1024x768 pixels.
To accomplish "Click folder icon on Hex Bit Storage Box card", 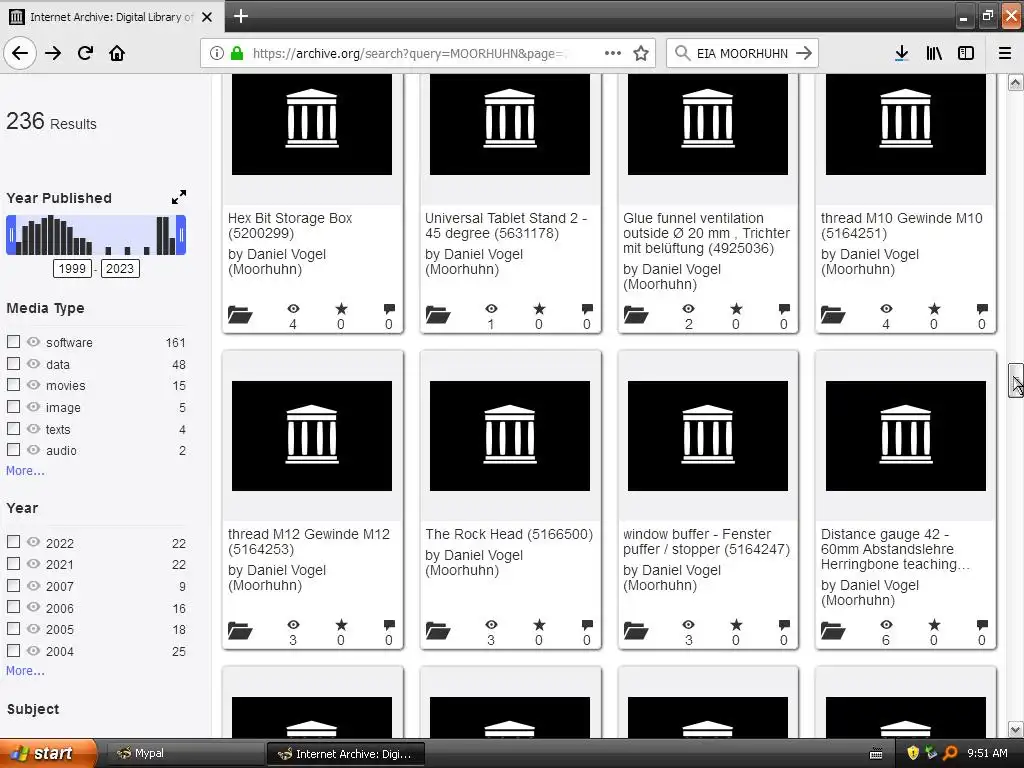I will tap(240, 315).
